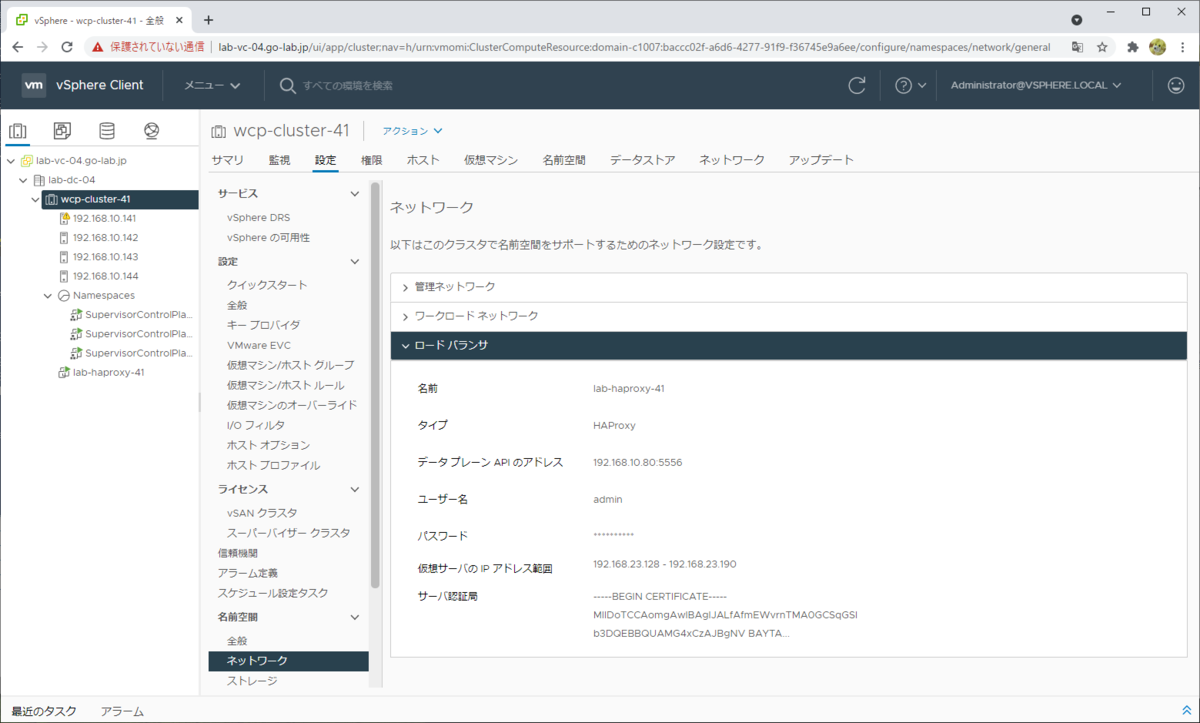Open vSAN クラスタ license page
Viewport: 1200px width, 723px height.
pos(262,513)
